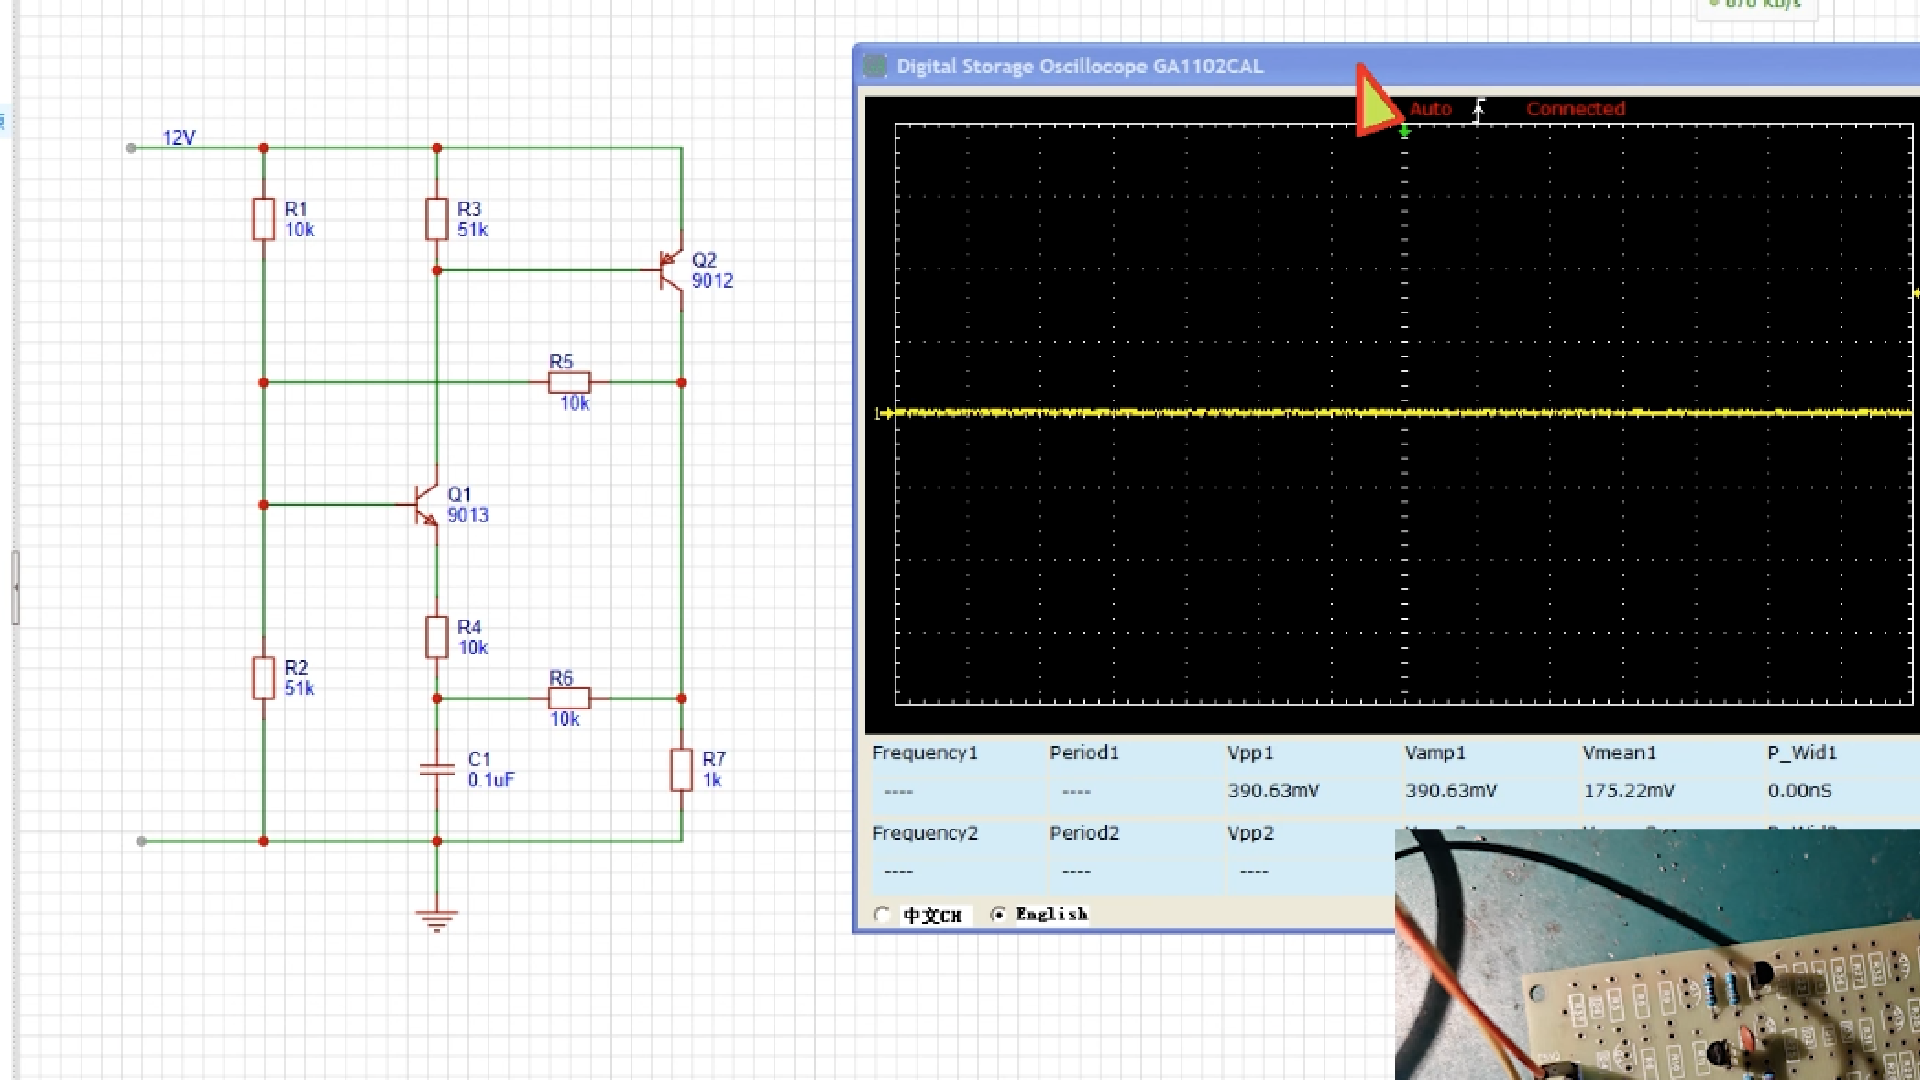Click the Vmean1 value 175.22mV
This screenshot has height=1080, width=1920.
(1628, 791)
